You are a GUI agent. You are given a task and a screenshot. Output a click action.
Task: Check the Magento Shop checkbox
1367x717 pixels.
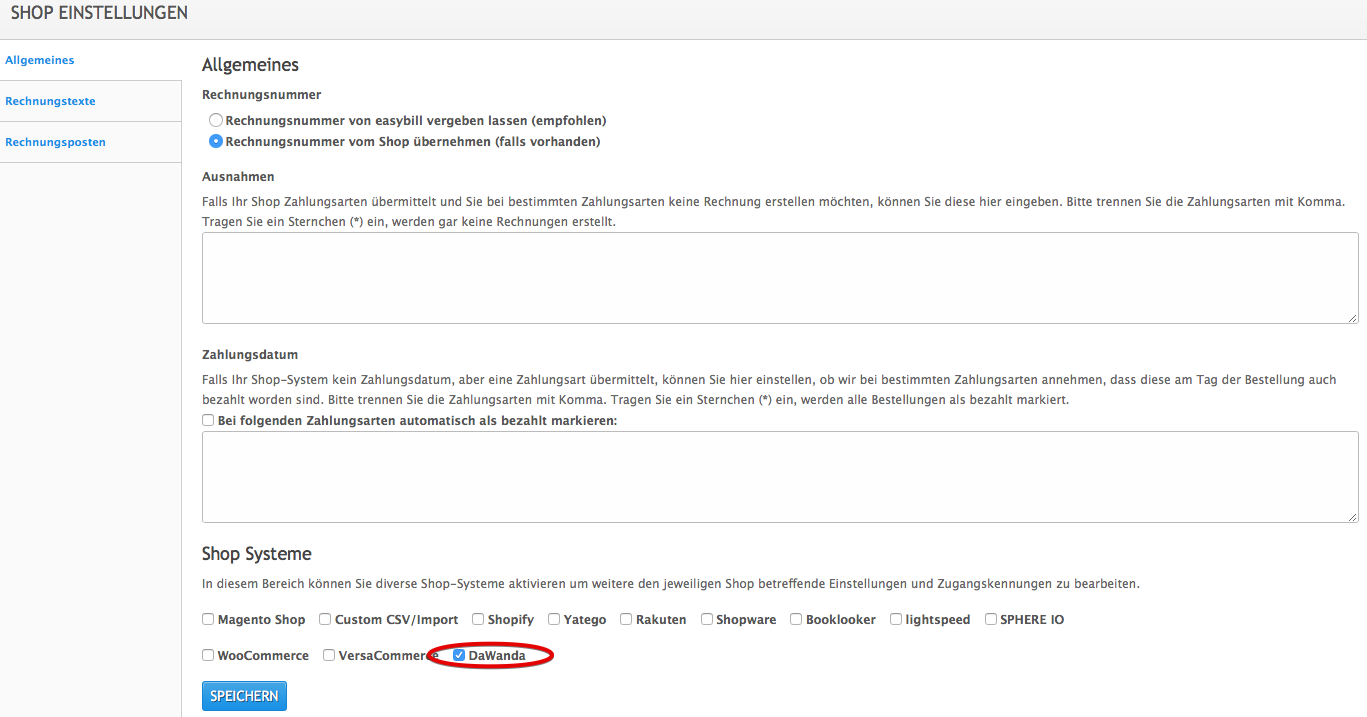pos(208,619)
